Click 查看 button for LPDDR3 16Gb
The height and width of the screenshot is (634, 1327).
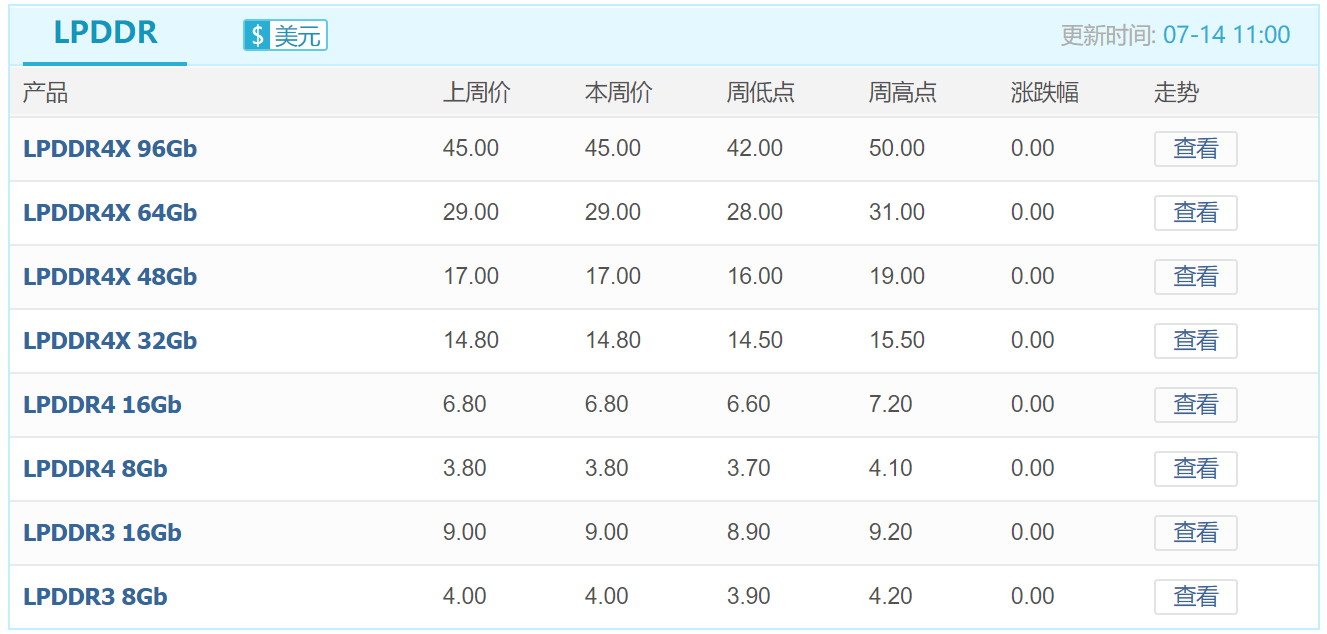tap(1196, 533)
